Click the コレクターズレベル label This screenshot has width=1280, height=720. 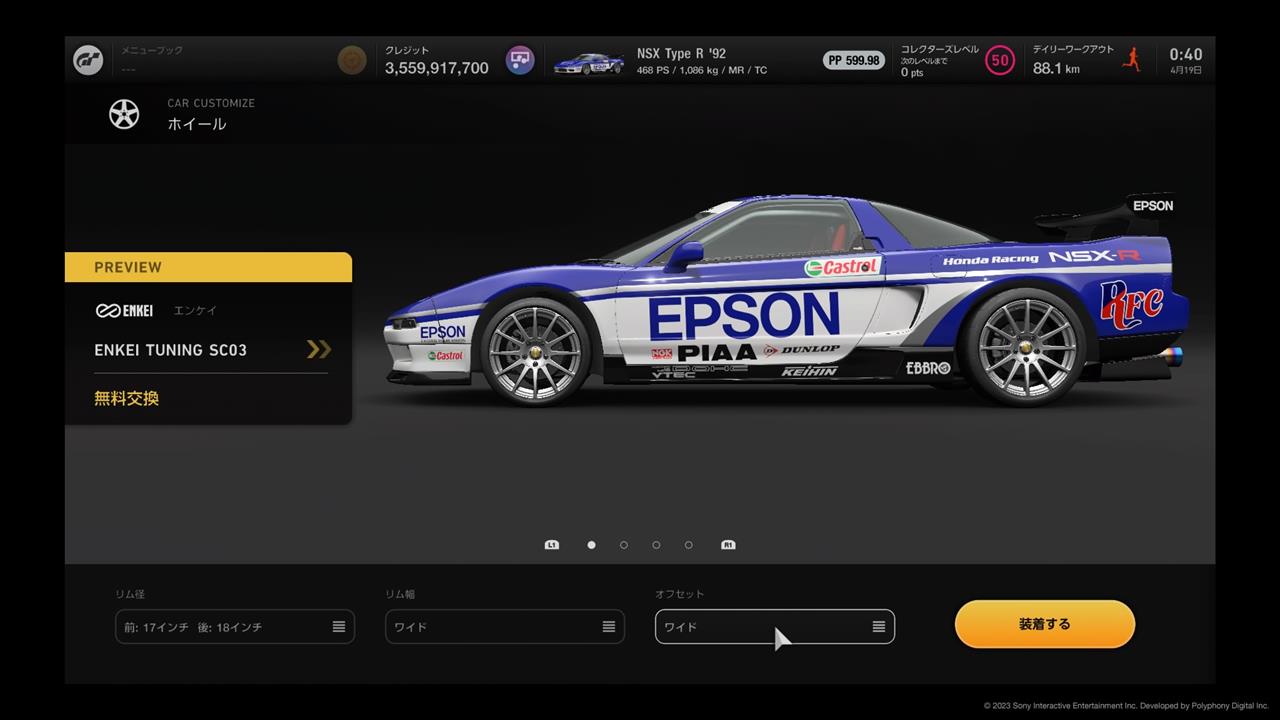click(x=940, y=49)
